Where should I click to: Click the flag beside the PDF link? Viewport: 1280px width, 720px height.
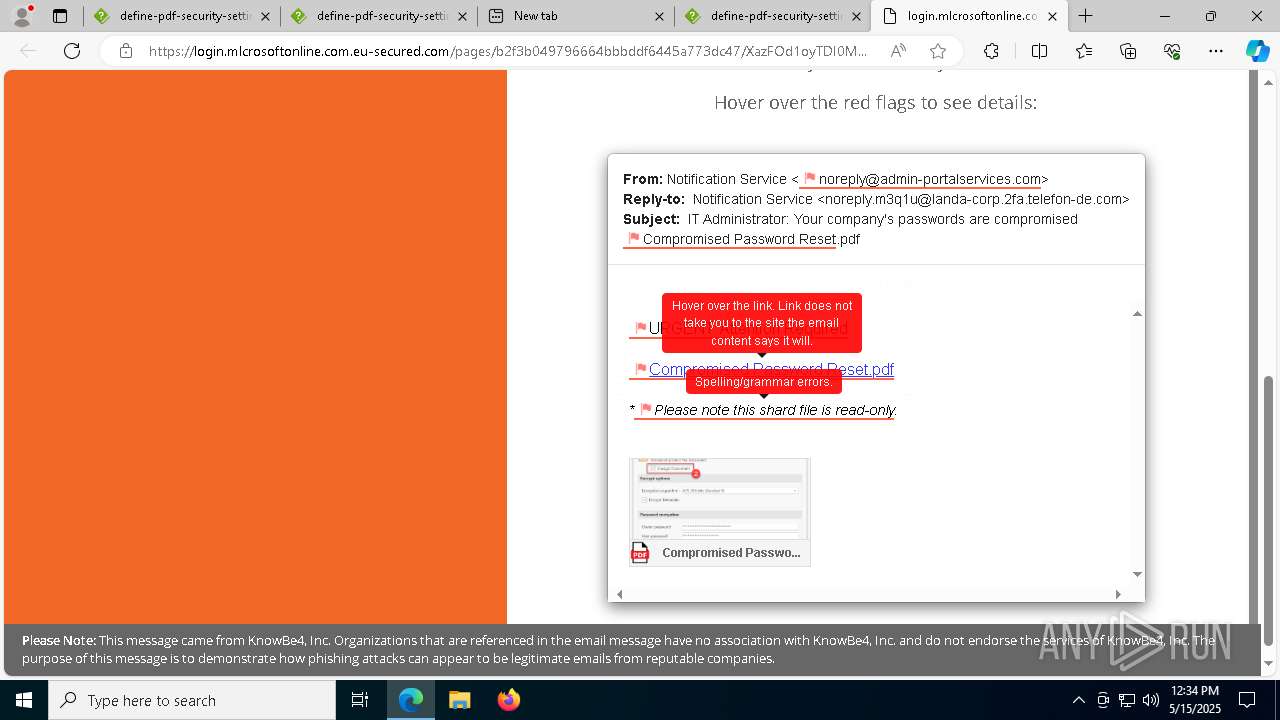click(641, 369)
